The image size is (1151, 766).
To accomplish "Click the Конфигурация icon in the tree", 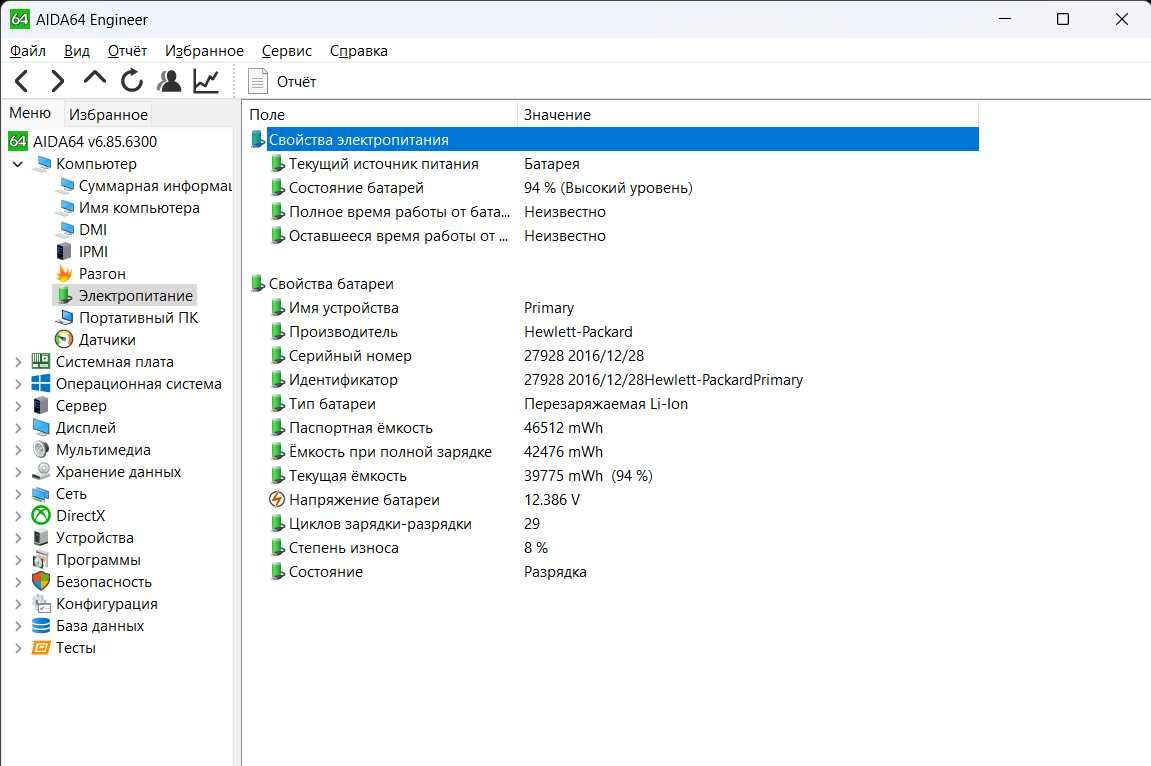I will 41,604.
